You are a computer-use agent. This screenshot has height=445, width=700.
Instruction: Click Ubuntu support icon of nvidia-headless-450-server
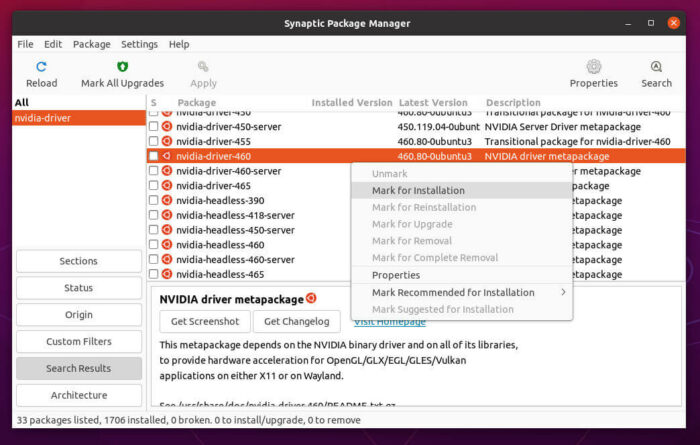[x=167, y=229]
